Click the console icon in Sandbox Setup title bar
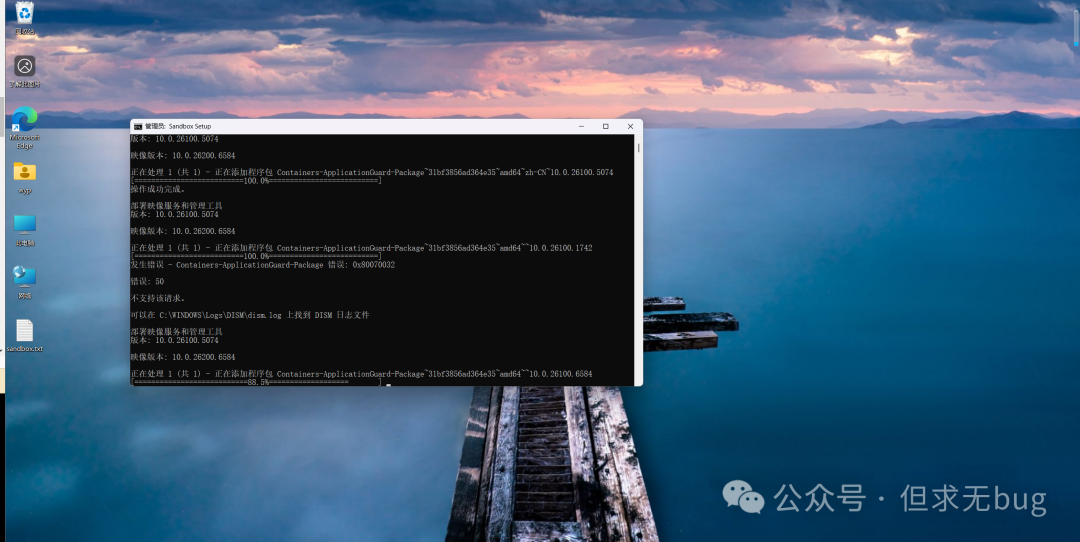Screen dimensions: 1080x542 [137, 127]
